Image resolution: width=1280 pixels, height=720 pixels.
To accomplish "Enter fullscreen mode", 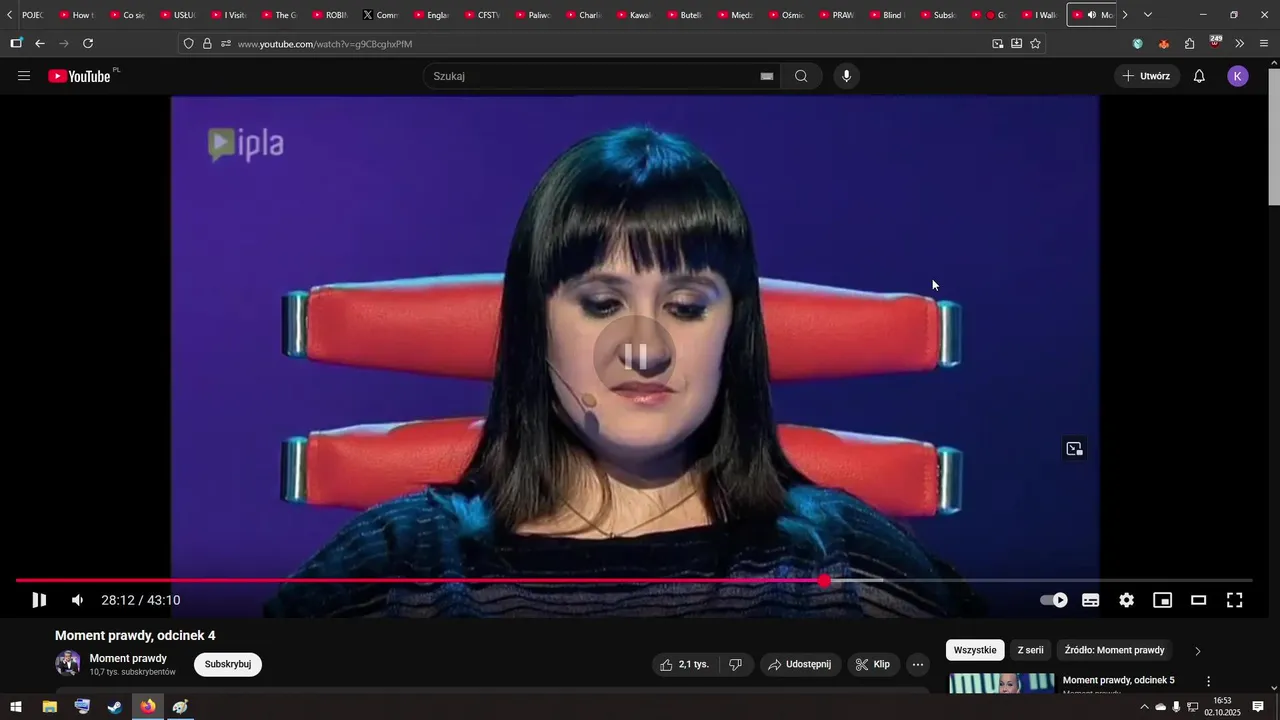I will pyautogui.click(x=1235, y=600).
